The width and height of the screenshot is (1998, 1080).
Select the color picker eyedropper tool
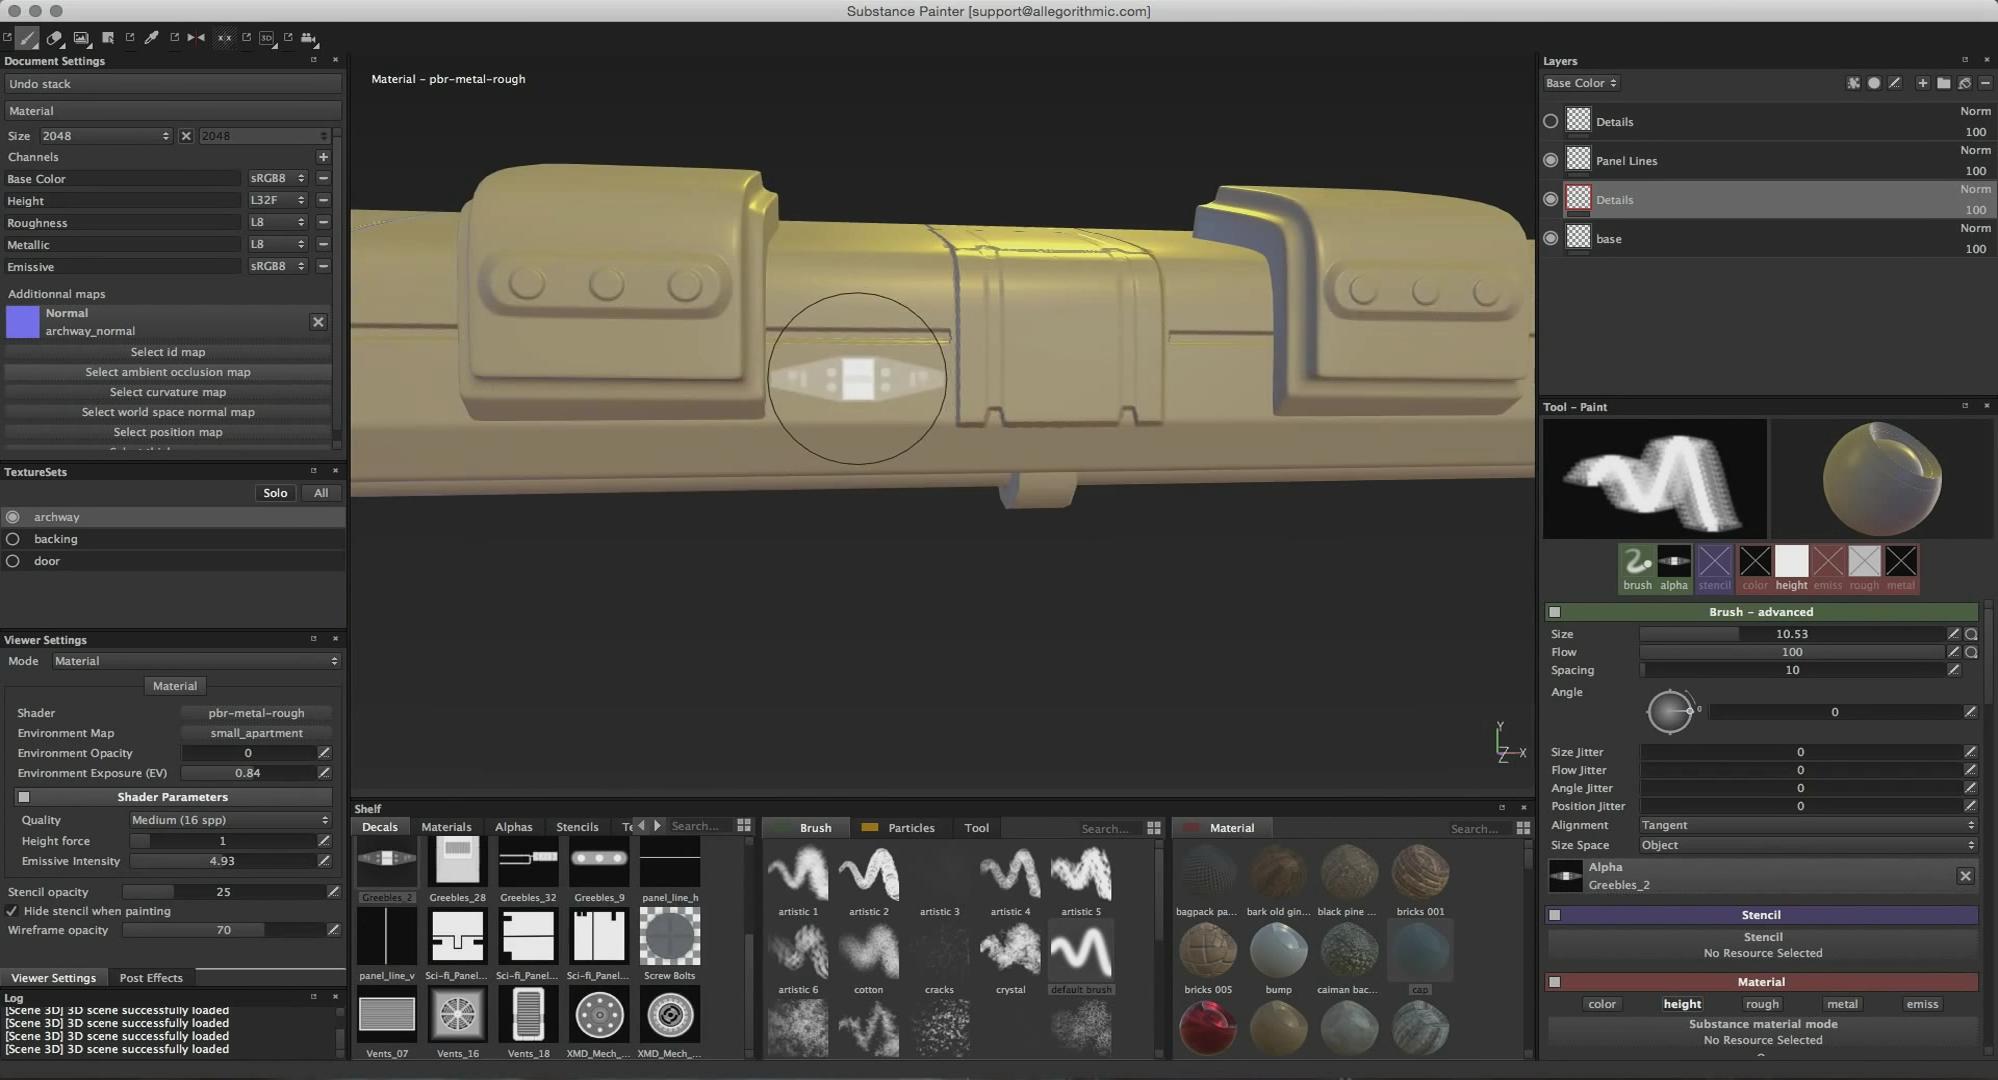tap(152, 38)
